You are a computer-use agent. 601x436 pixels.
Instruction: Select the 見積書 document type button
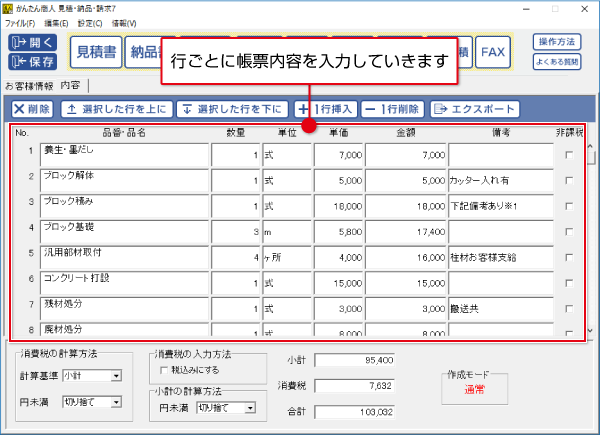coord(96,52)
